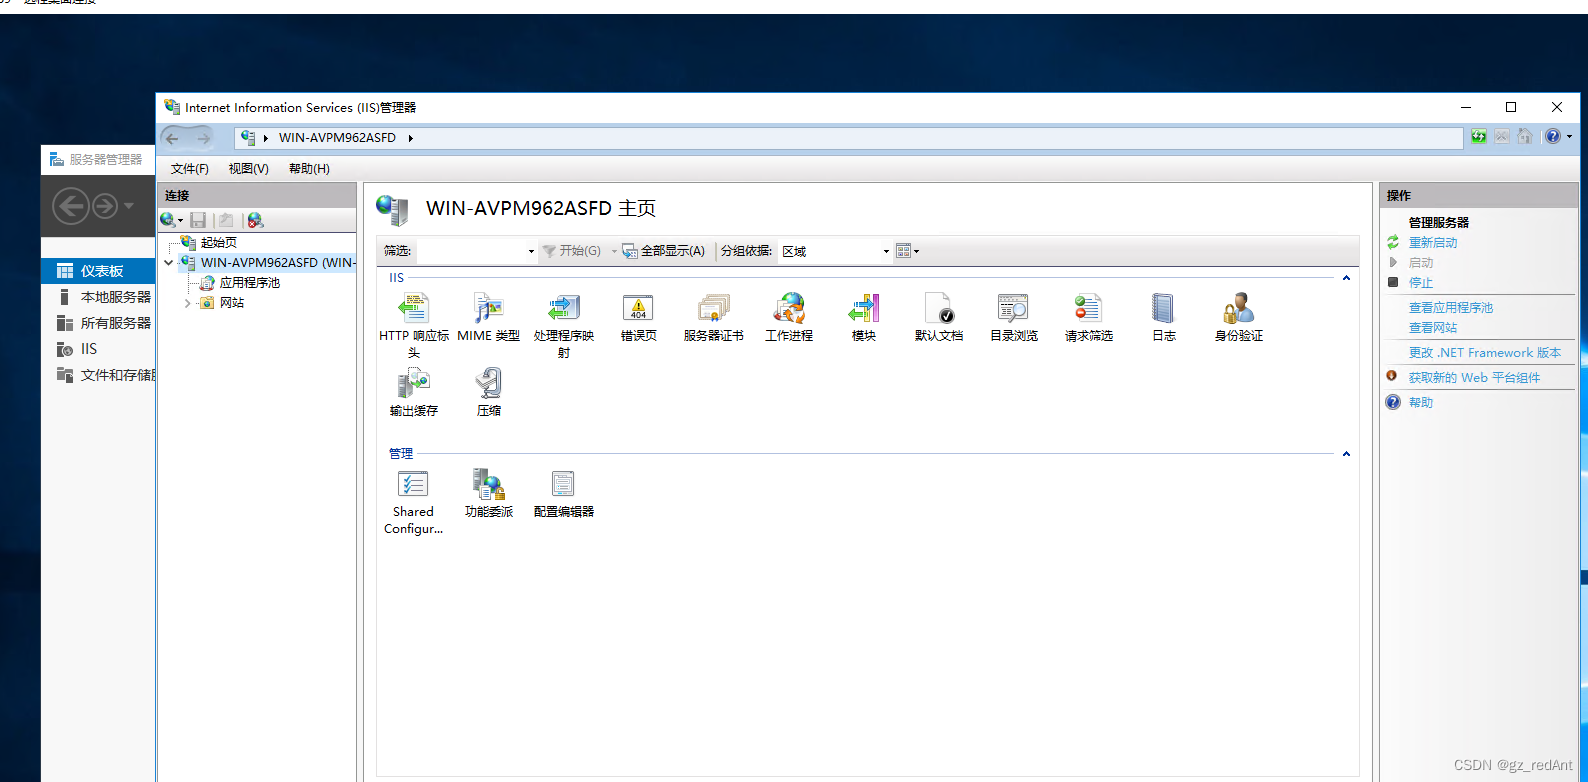Open the 目录浏览 icon
Image resolution: width=1588 pixels, height=782 pixels.
pyautogui.click(x=1013, y=308)
